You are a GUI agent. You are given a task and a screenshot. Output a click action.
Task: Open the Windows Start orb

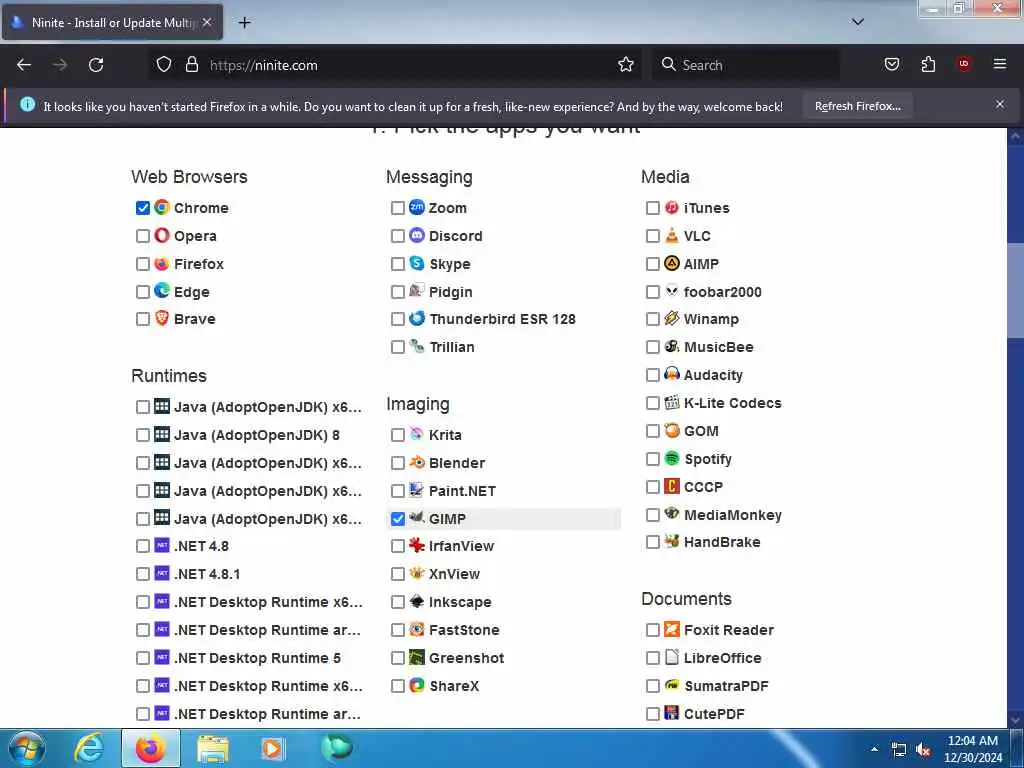[x=26, y=748]
